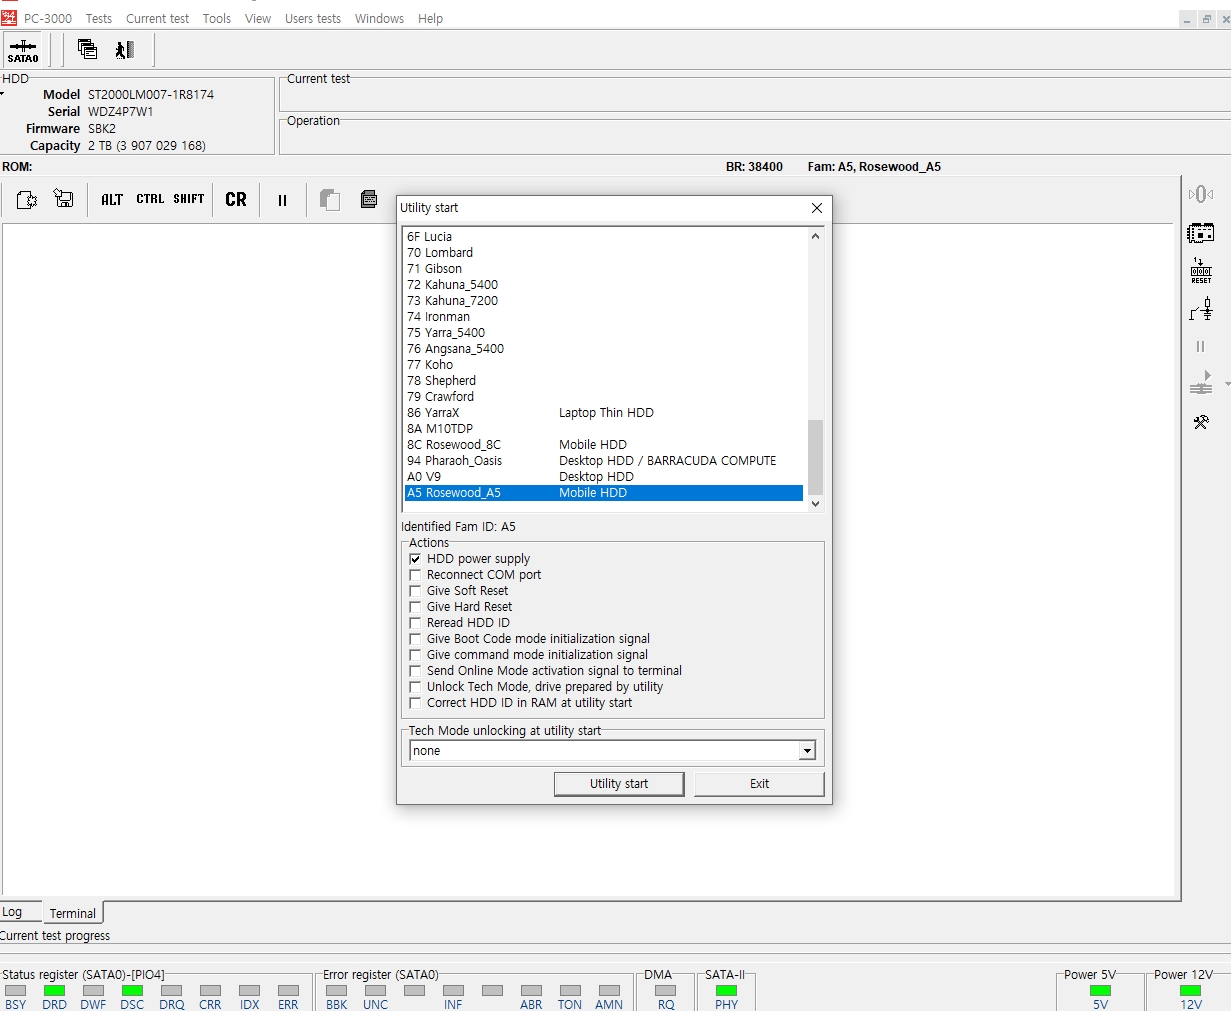This screenshot has width=1231, height=1011.
Task: Enable Reconnect COM port checkbox
Action: point(415,575)
